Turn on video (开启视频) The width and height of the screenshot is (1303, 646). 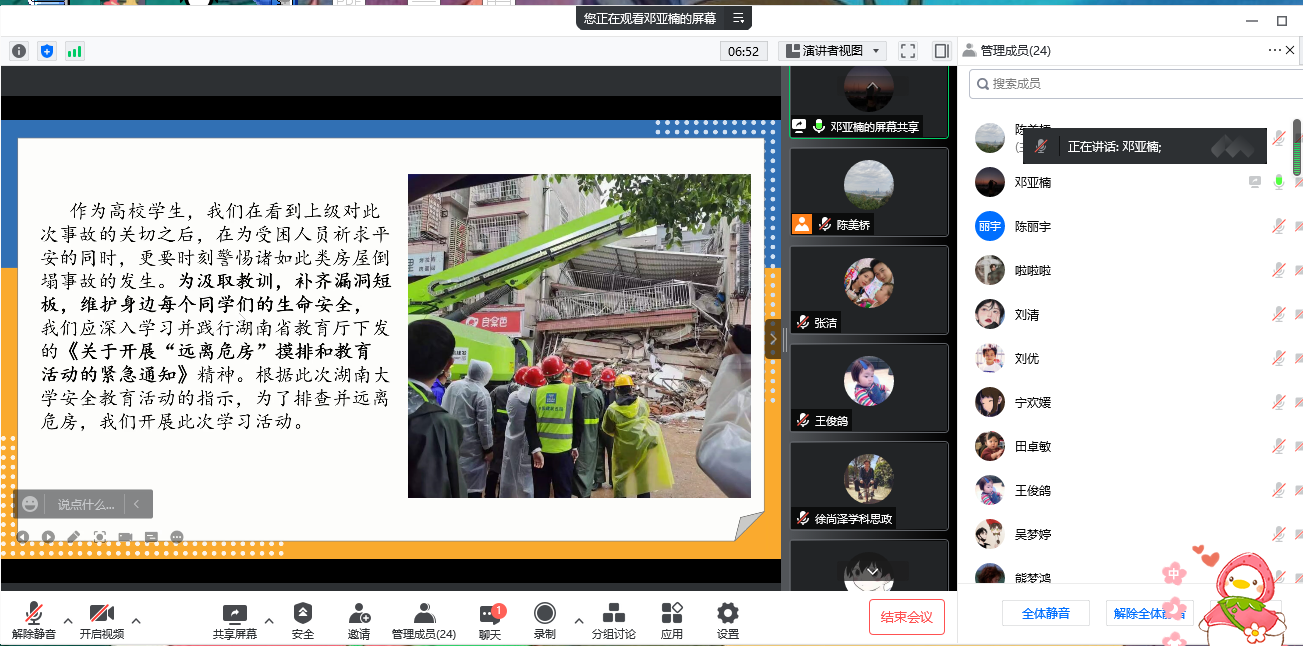[x=101, y=620]
